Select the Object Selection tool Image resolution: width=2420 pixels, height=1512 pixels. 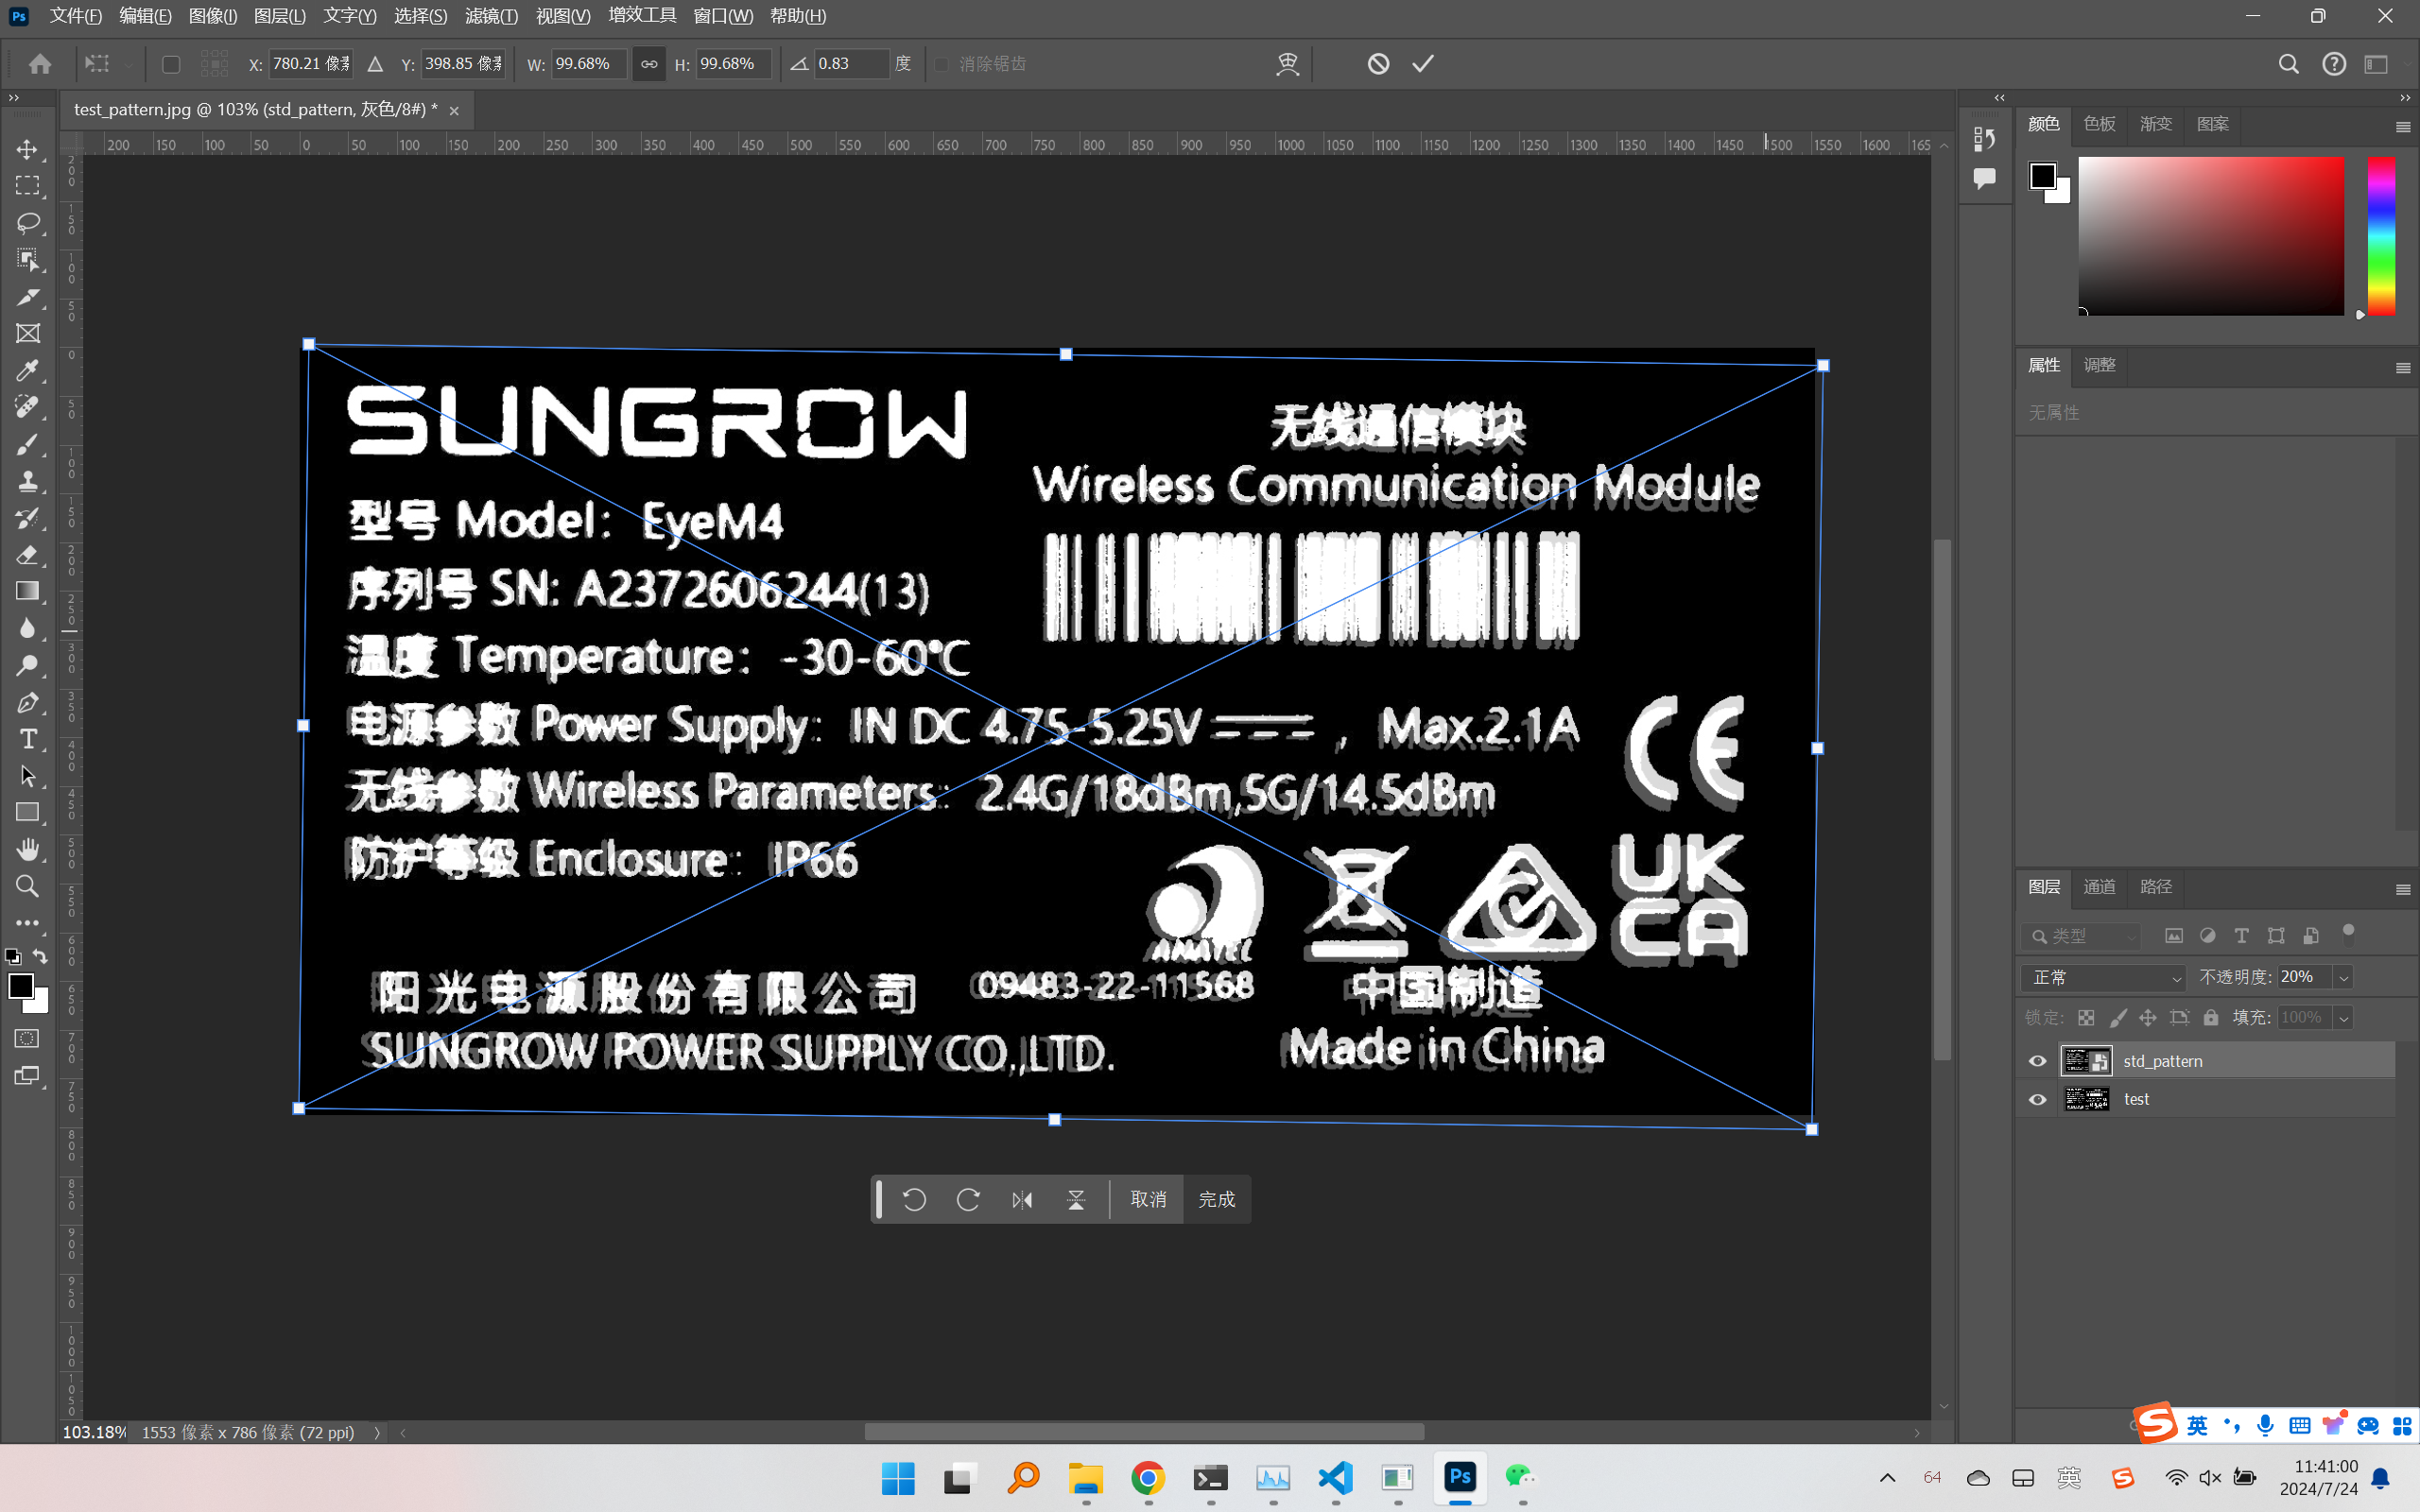pyautogui.click(x=28, y=260)
